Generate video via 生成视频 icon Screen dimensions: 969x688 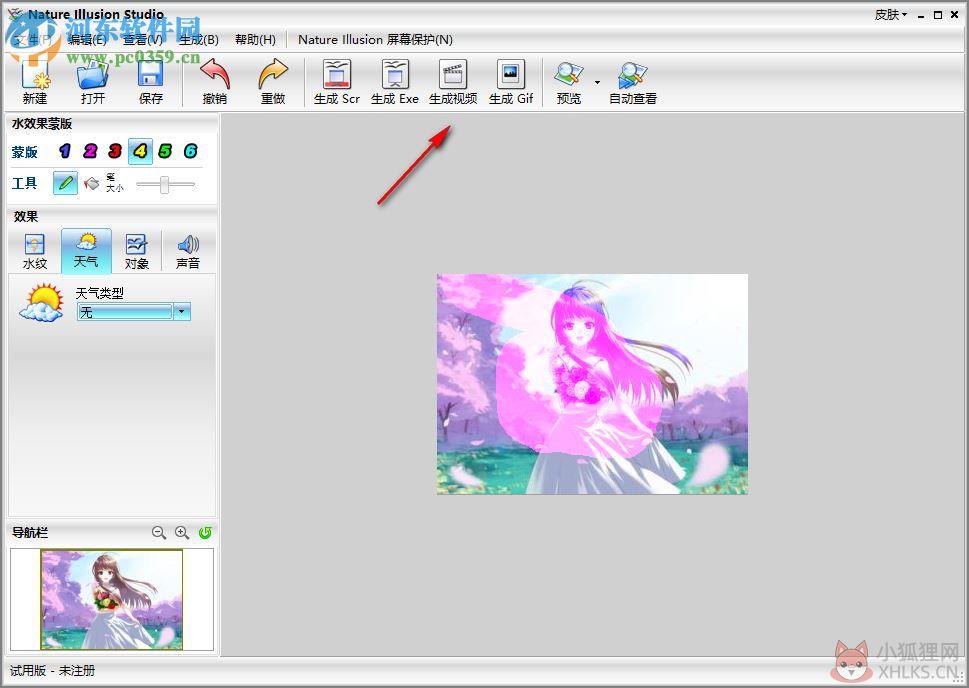point(453,82)
